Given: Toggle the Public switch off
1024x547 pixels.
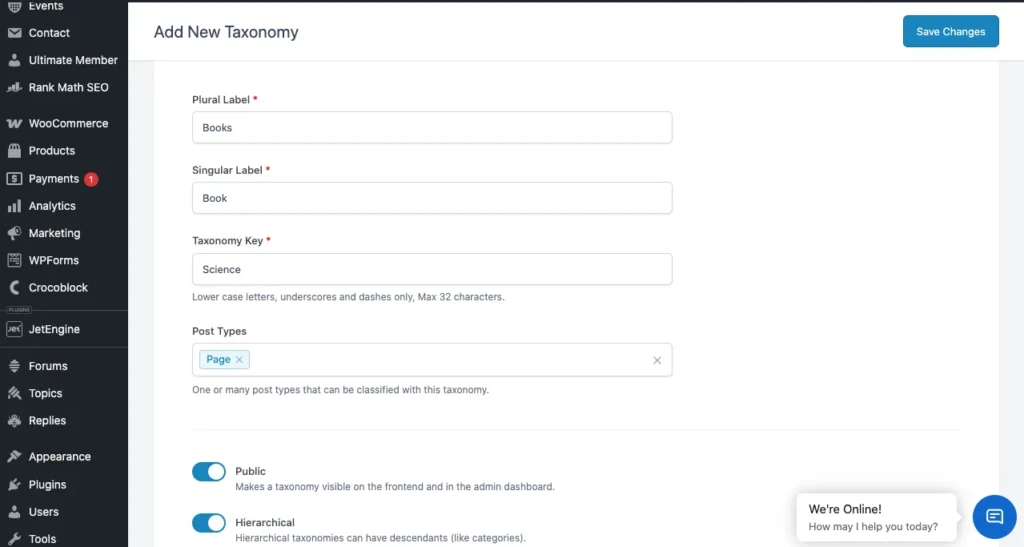Looking at the screenshot, I should click(209, 472).
